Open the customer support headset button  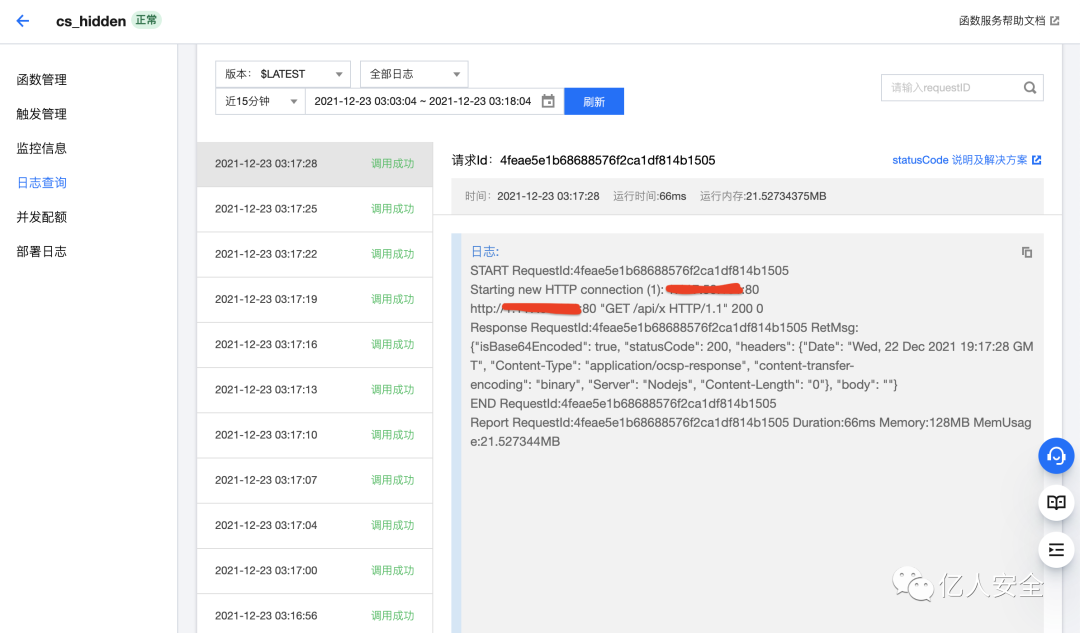tap(1056, 455)
